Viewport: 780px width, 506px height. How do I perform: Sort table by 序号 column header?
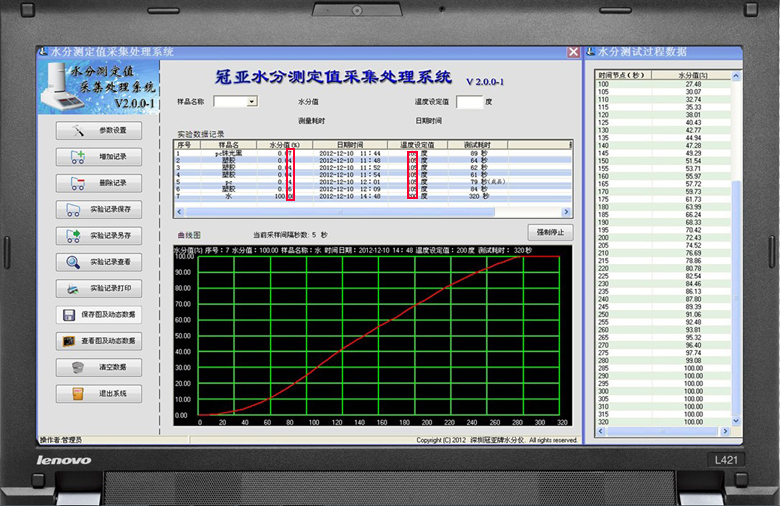coord(187,145)
